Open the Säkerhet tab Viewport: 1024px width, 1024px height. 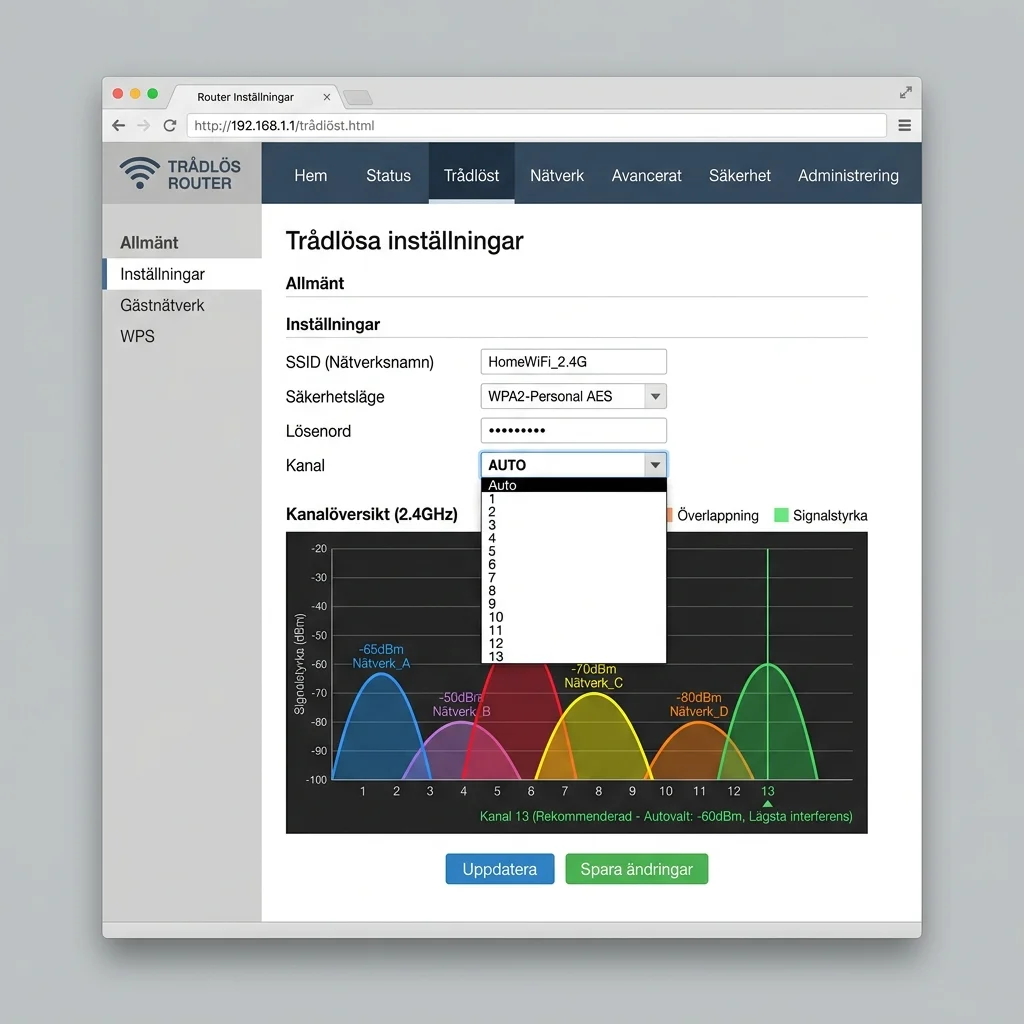[x=739, y=176]
